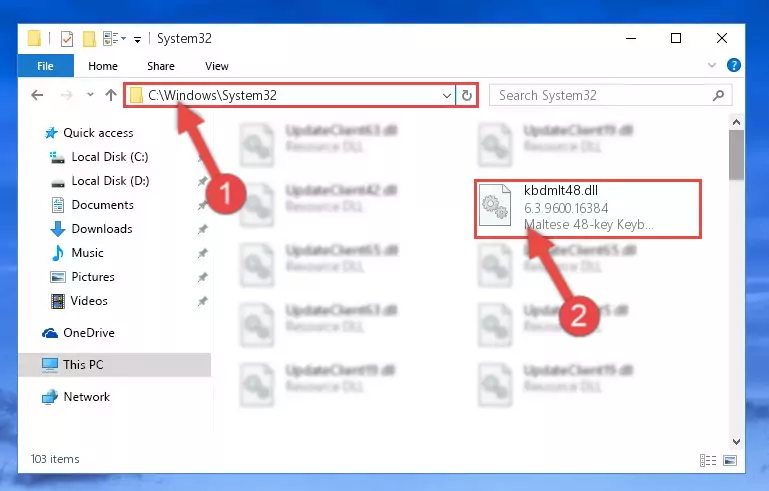Unpin Pictures using its pin icon
Image resolution: width=769 pixels, height=491 pixels.
[202, 277]
